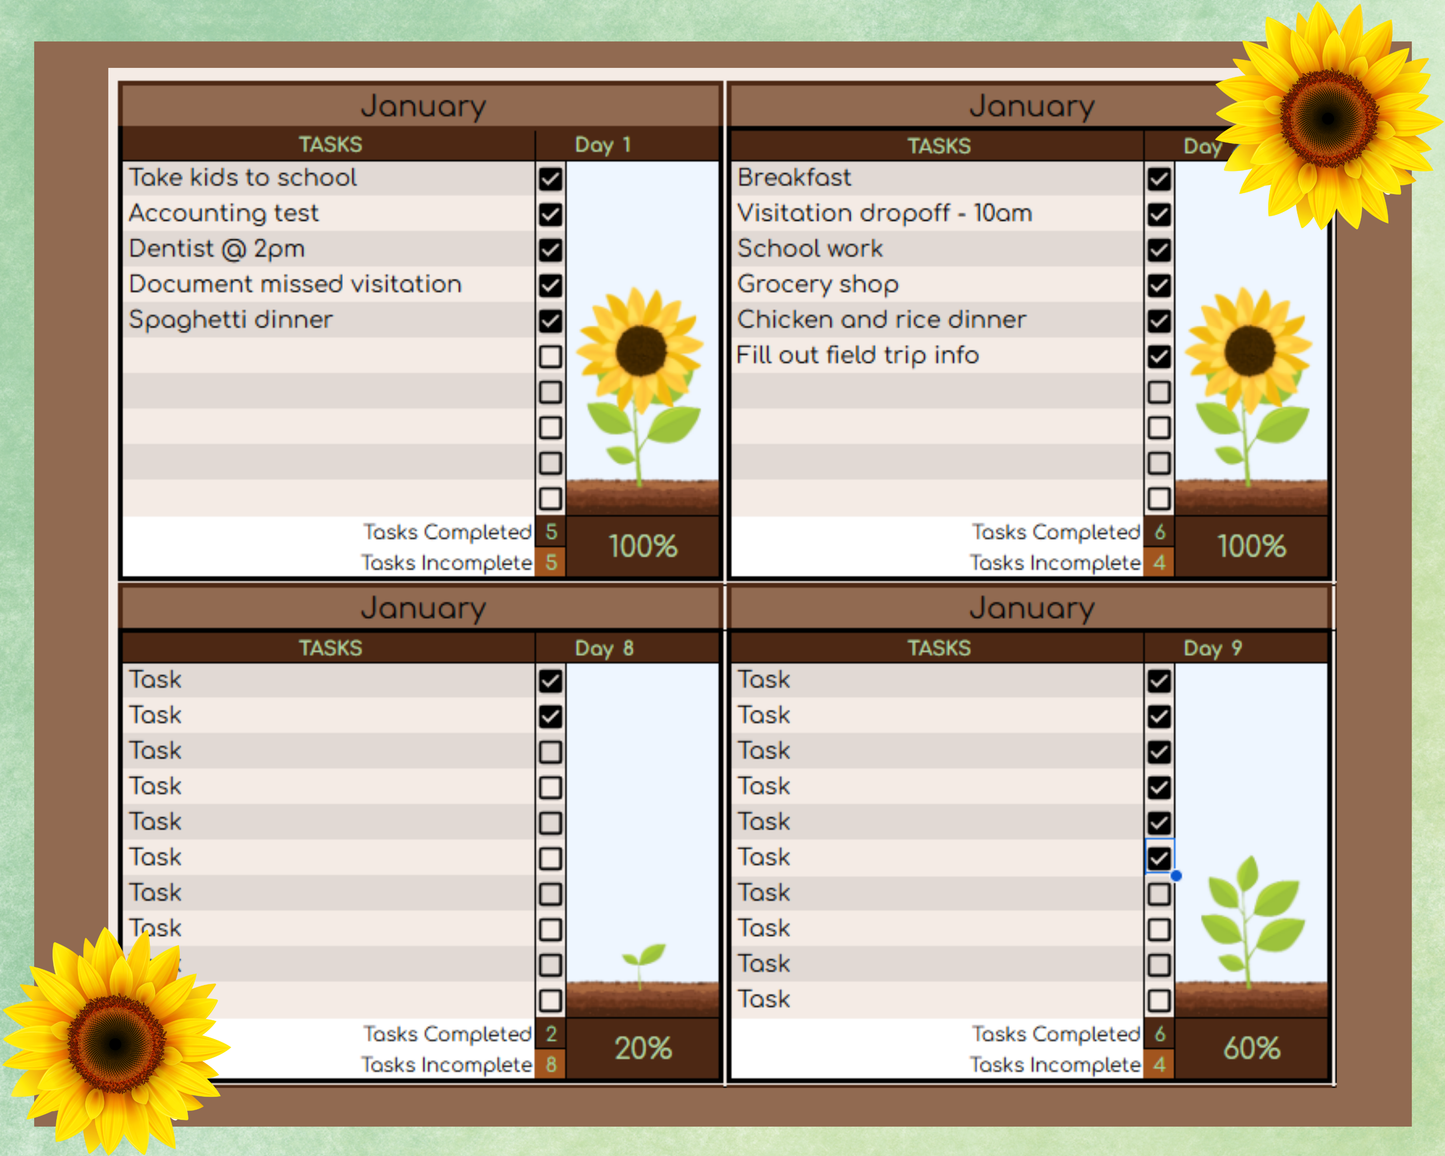The width and height of the screenshot is (1445, 1156).
Task: Uncheck the first Task checkbox in Day 9 panel
Action: click(1159, 681)
